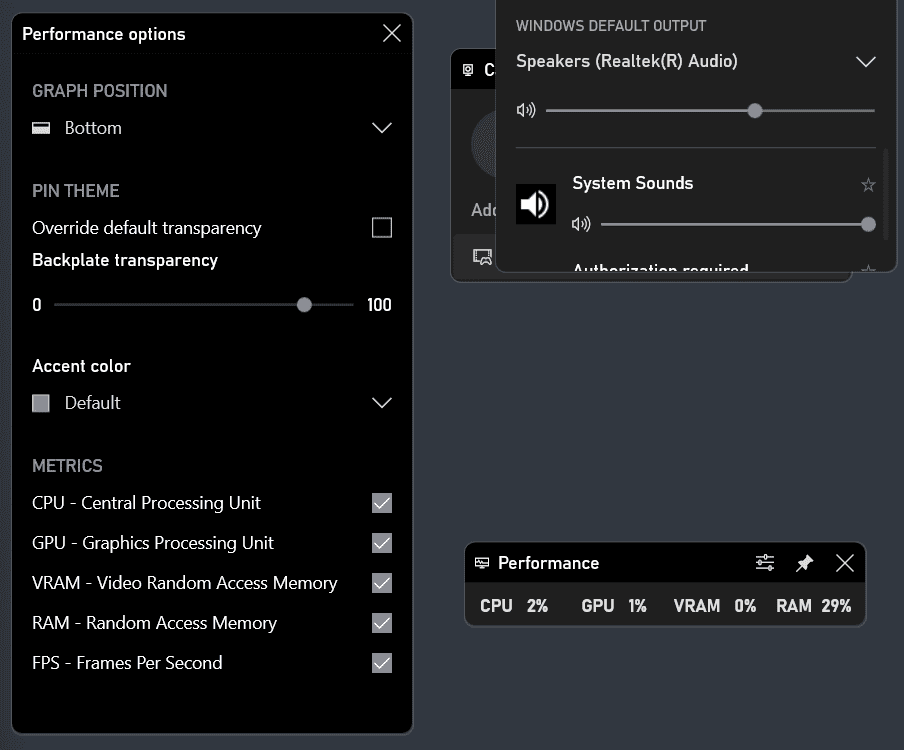The width and height of the screenshot is (904, 750).
Task: Click the small speaker icon next to System Sounds slider
Action: (581, 224)
